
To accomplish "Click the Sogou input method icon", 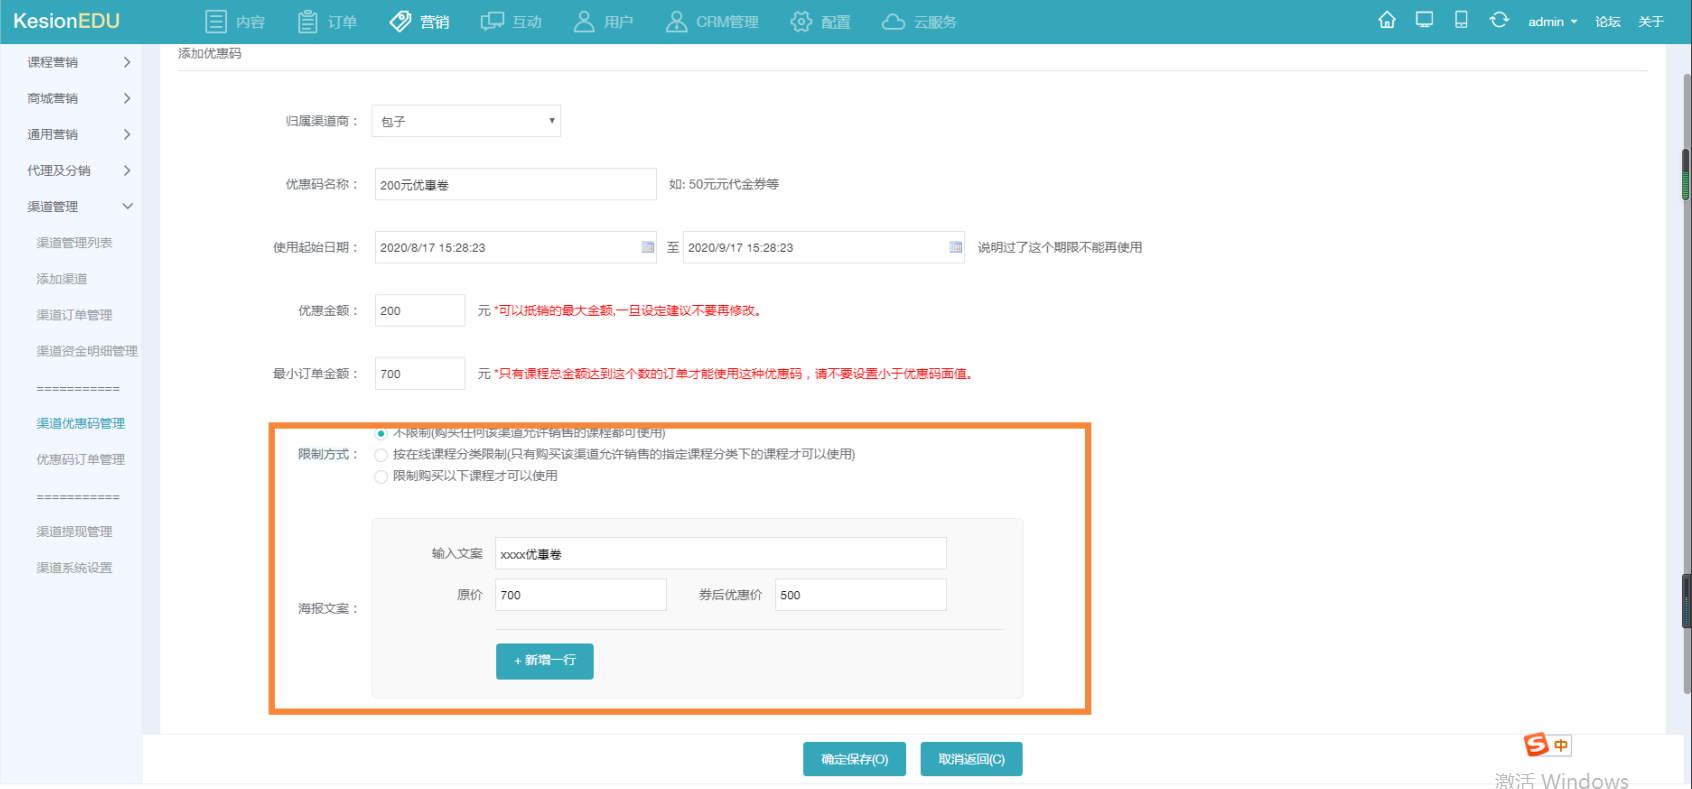I will click(1536, 745).
